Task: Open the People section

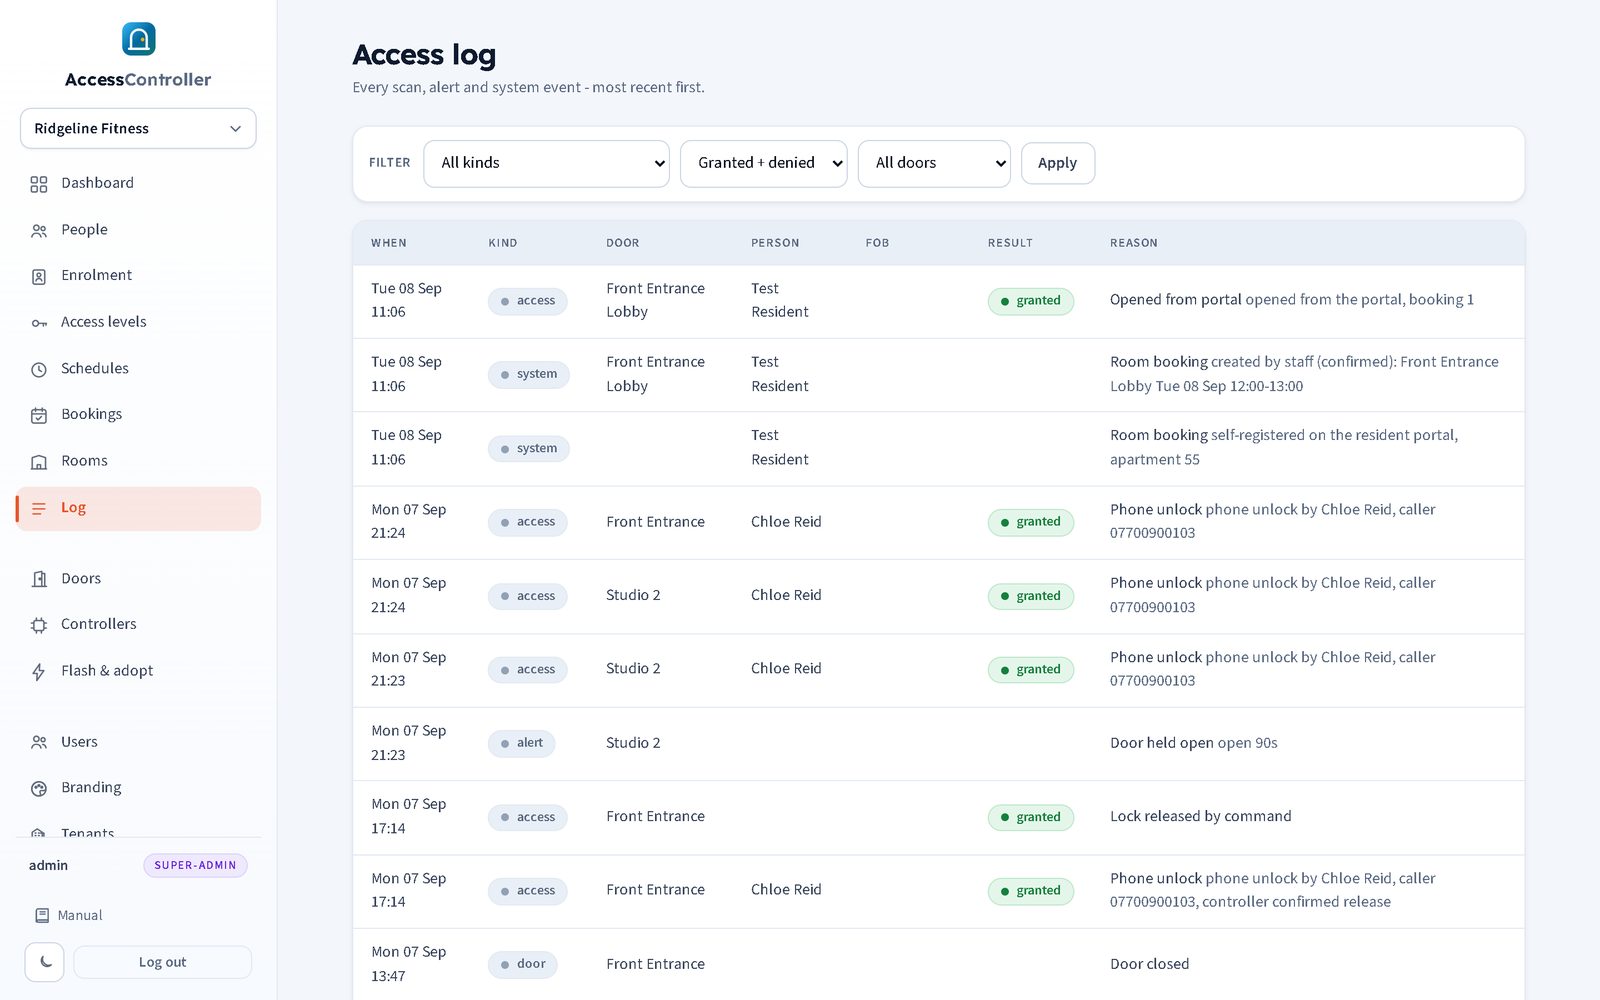Action: 138,229
